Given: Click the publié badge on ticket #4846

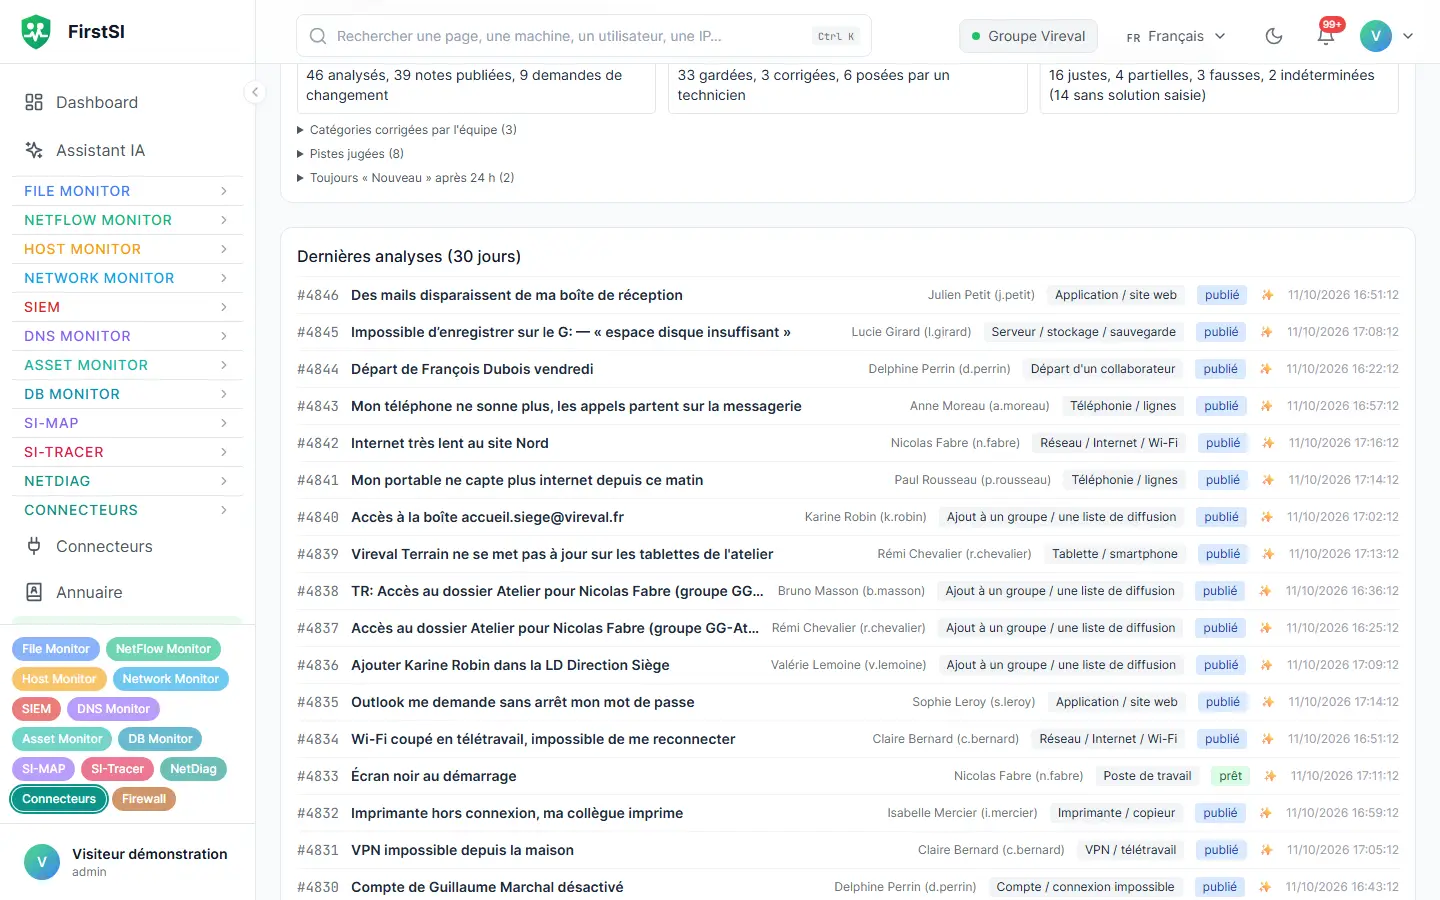Looking at the screenshot, I should click(1222, 295).
